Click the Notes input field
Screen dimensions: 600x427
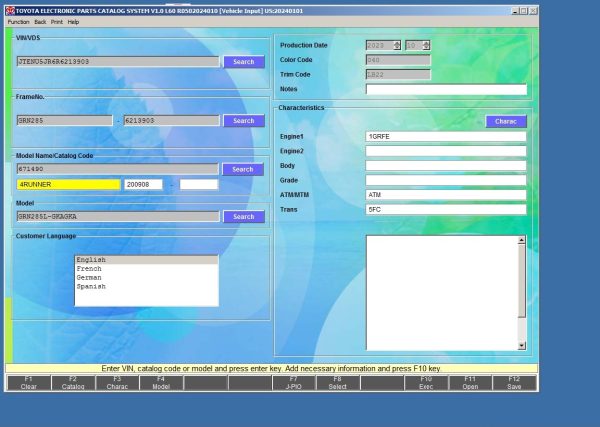[x=445, y=89]
